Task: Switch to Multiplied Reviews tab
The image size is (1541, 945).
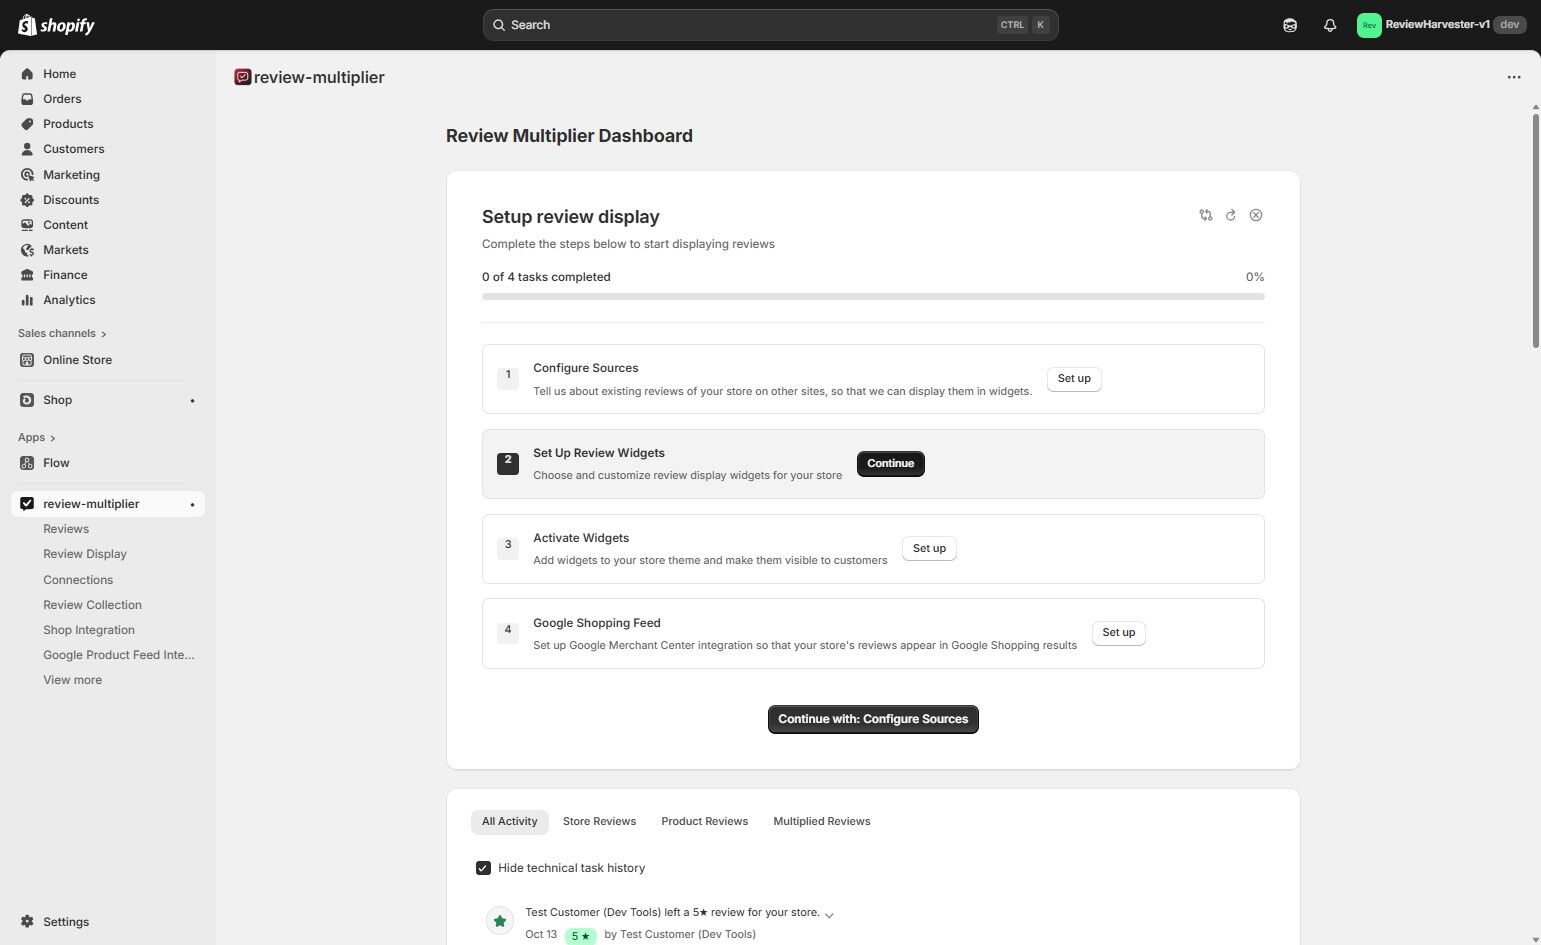Action: (x=822, y=822)
